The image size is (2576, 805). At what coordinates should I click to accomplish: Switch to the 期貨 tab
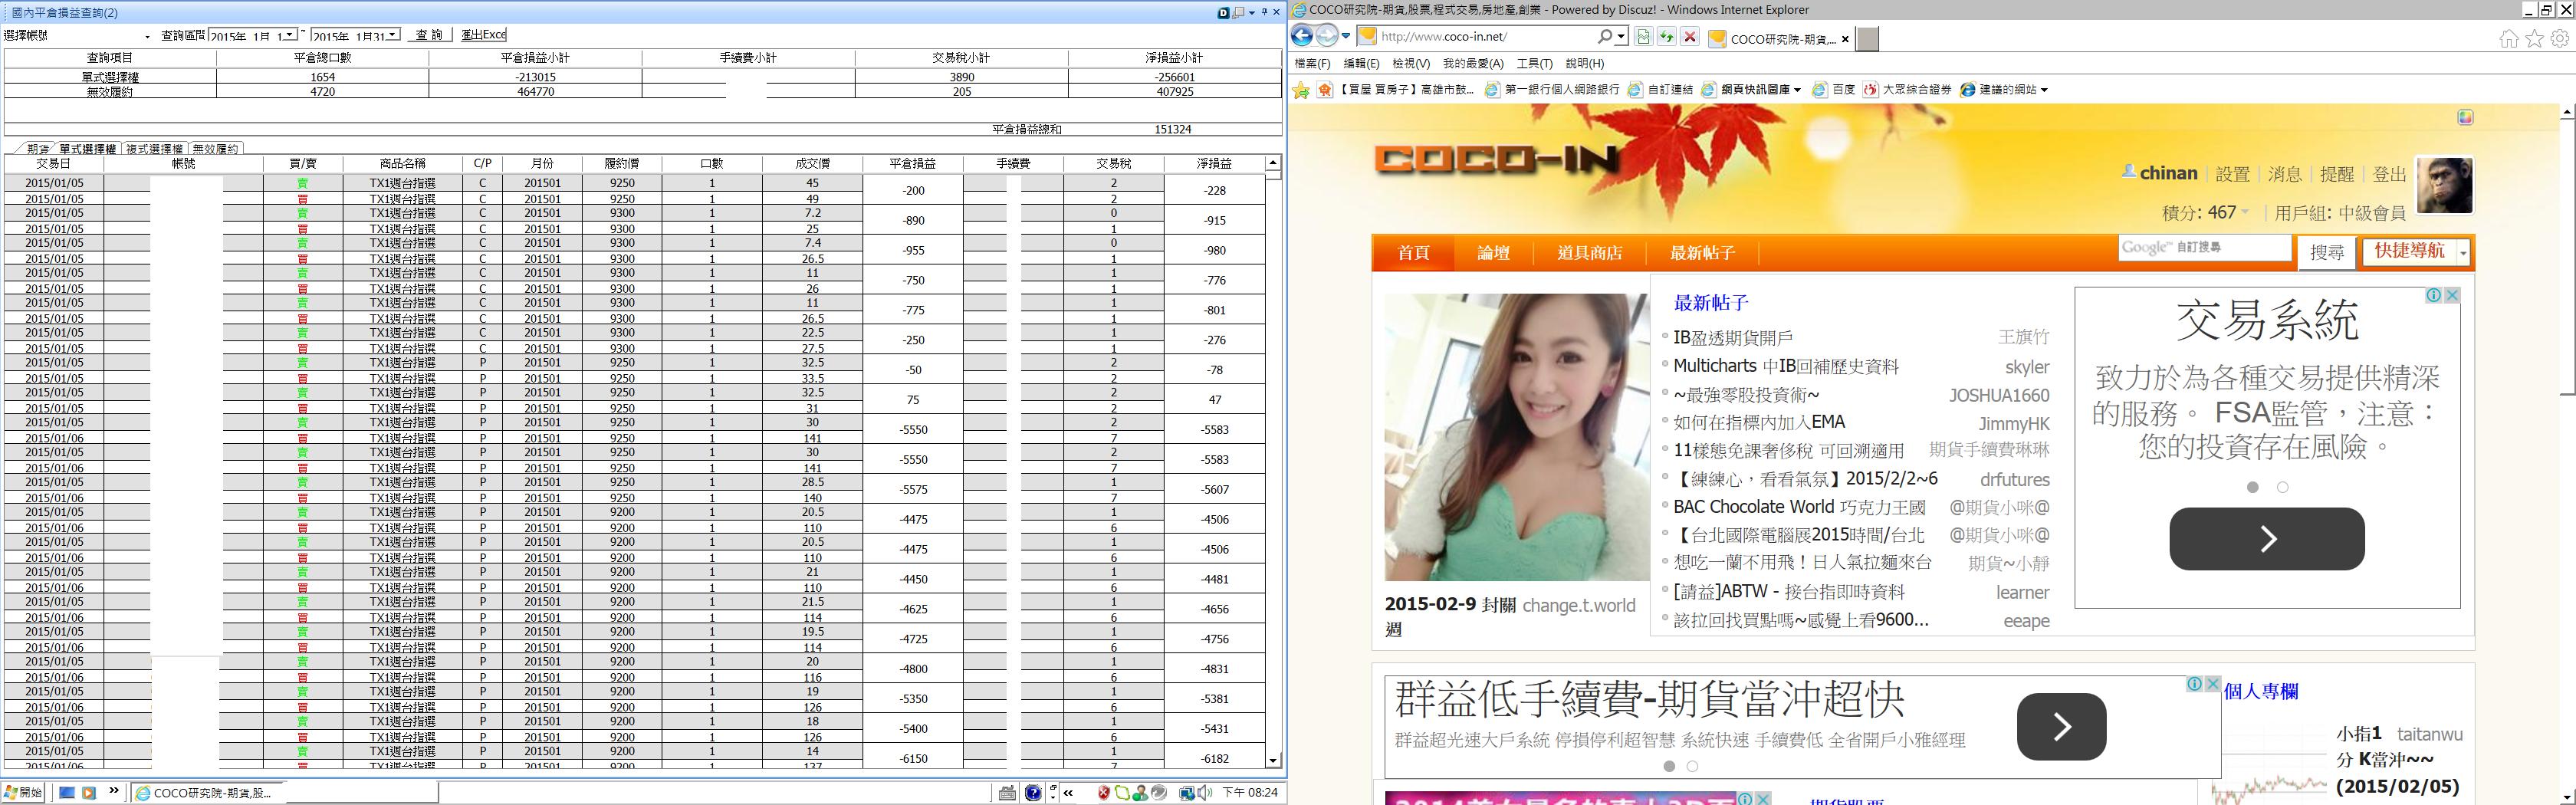37,149
